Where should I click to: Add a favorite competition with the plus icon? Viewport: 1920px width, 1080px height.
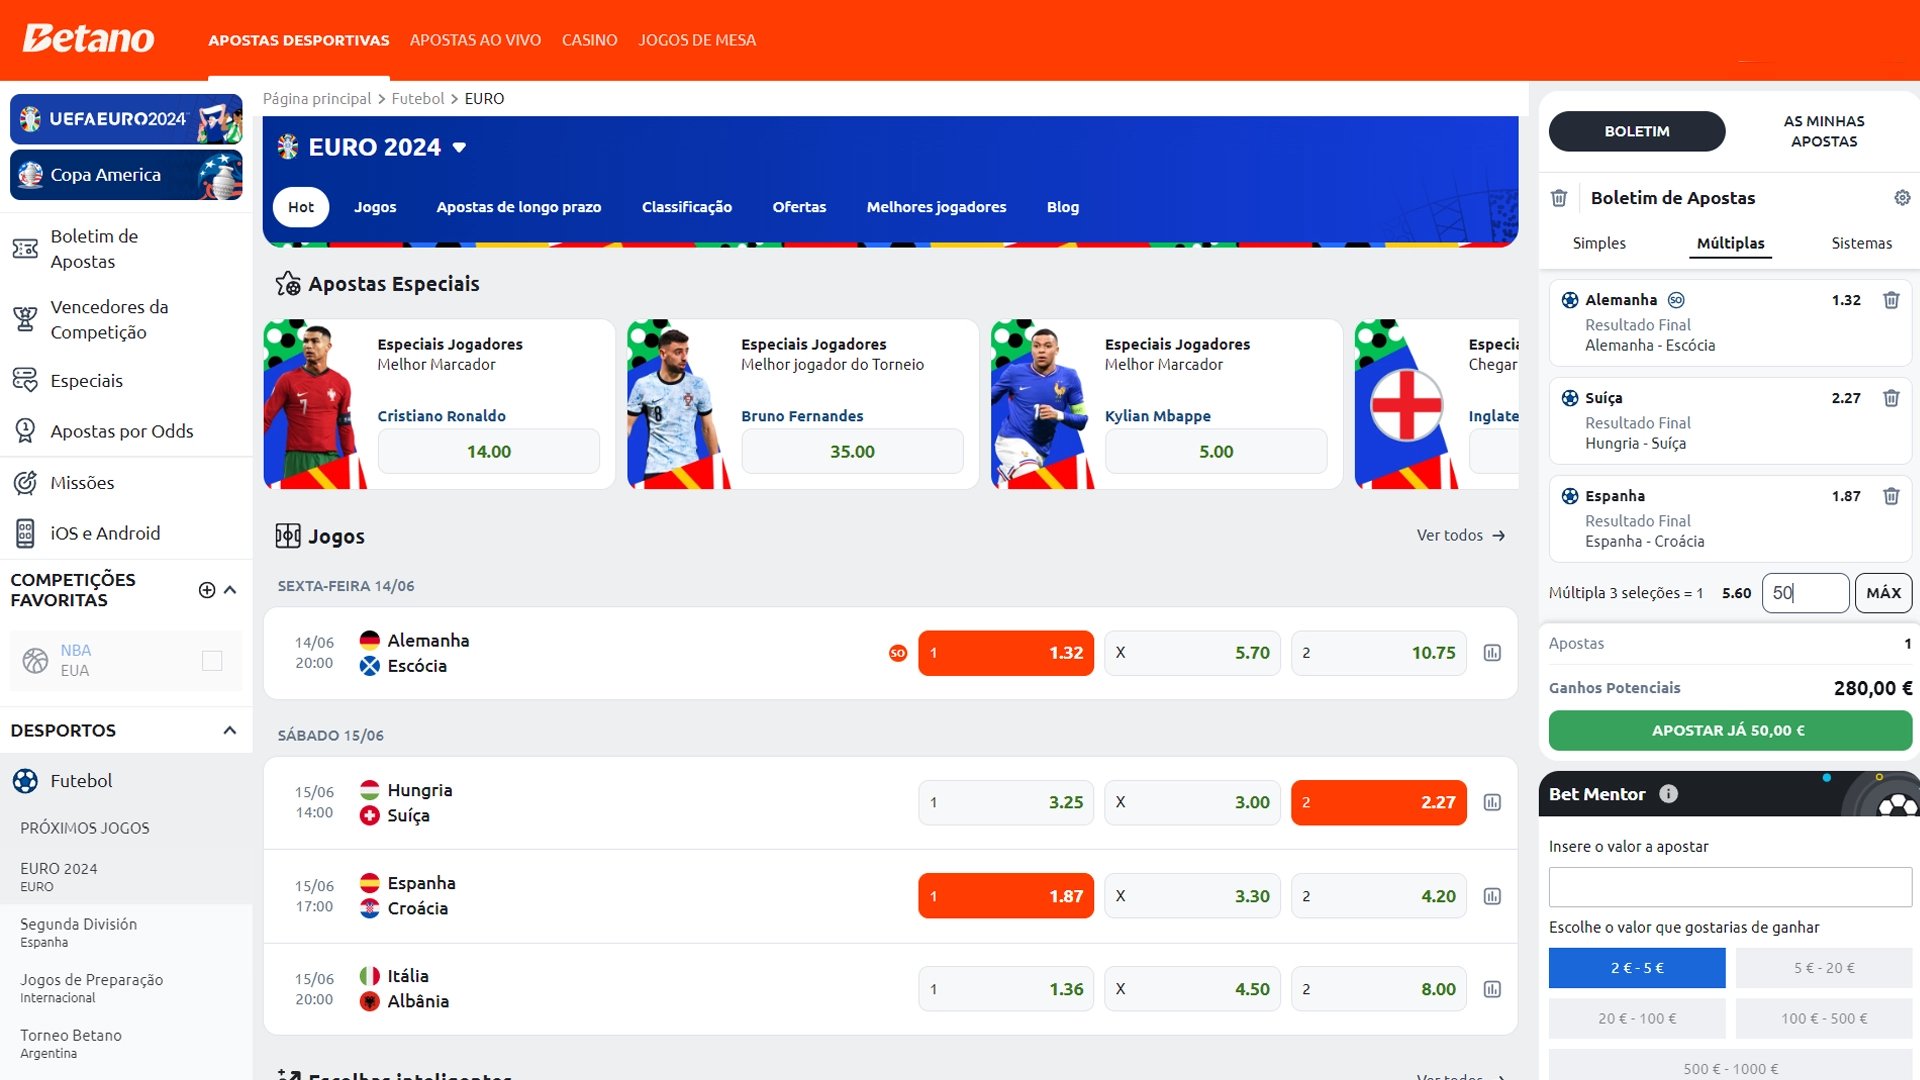[207, 590]
